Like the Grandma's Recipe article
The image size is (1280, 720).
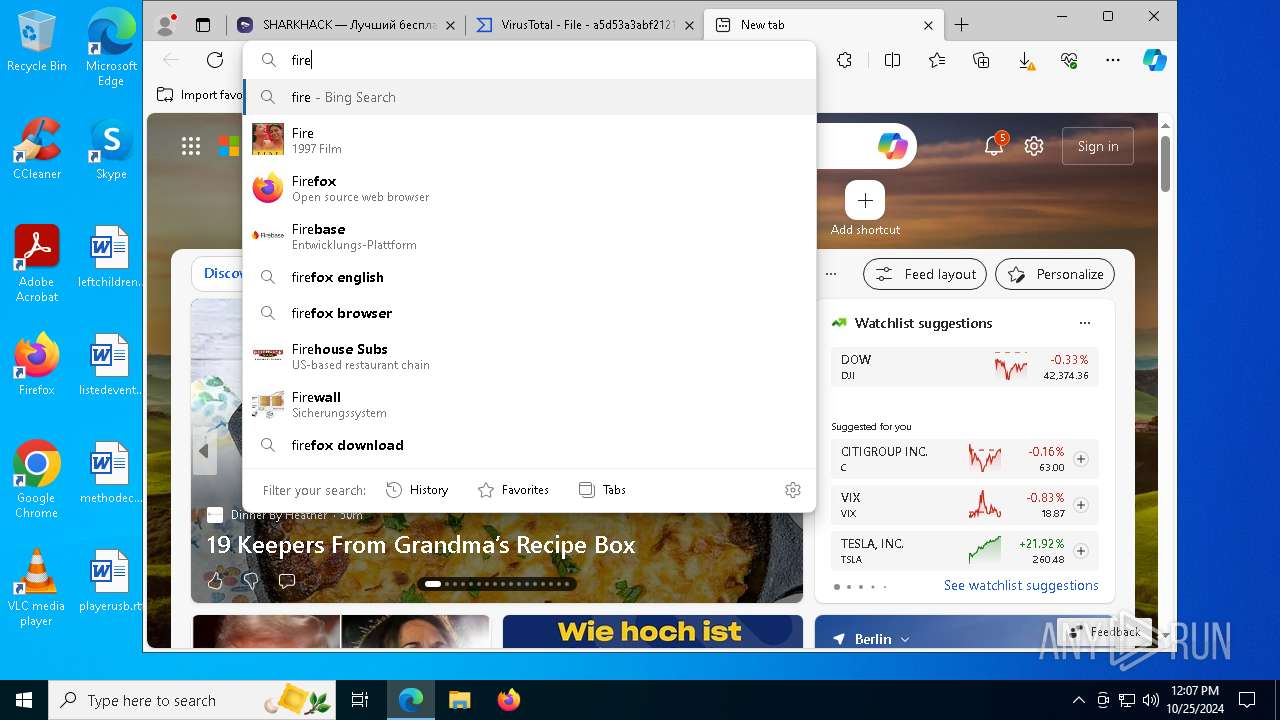coord(215,581)
